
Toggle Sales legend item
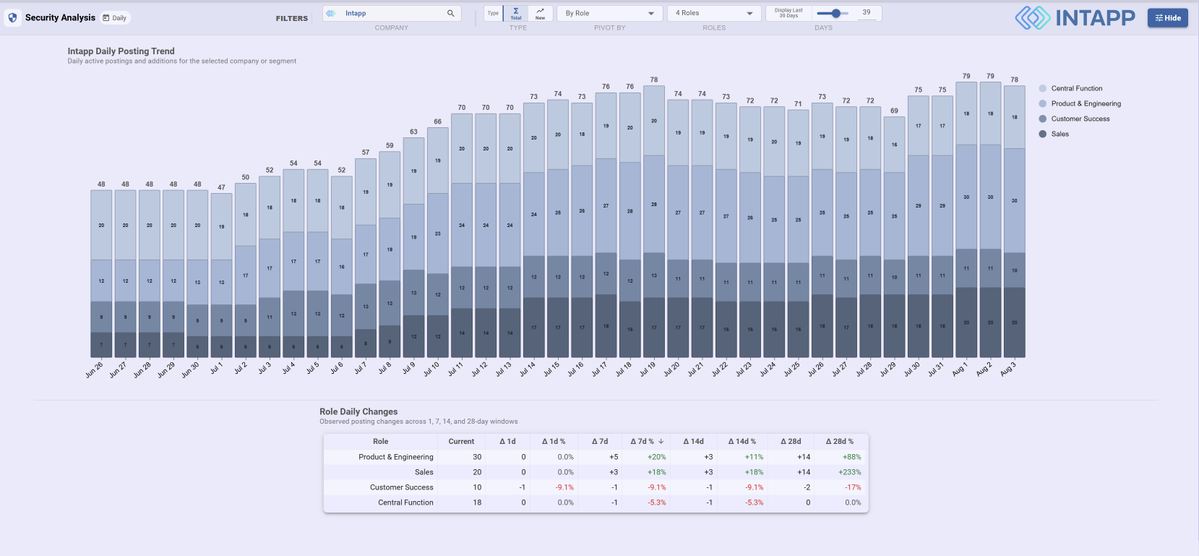(x=1054, y=134)
